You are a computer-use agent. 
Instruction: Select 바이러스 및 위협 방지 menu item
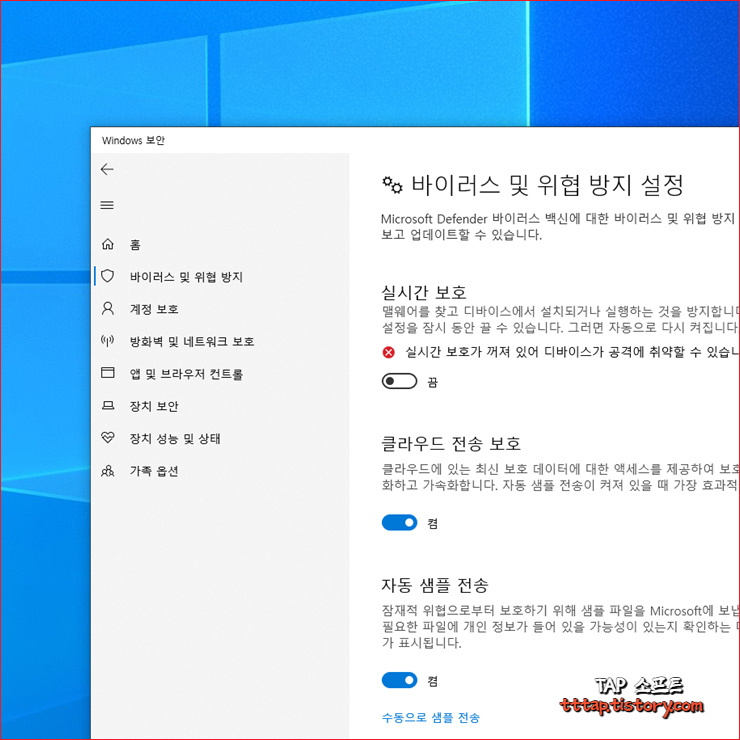[x=186, y=277]
